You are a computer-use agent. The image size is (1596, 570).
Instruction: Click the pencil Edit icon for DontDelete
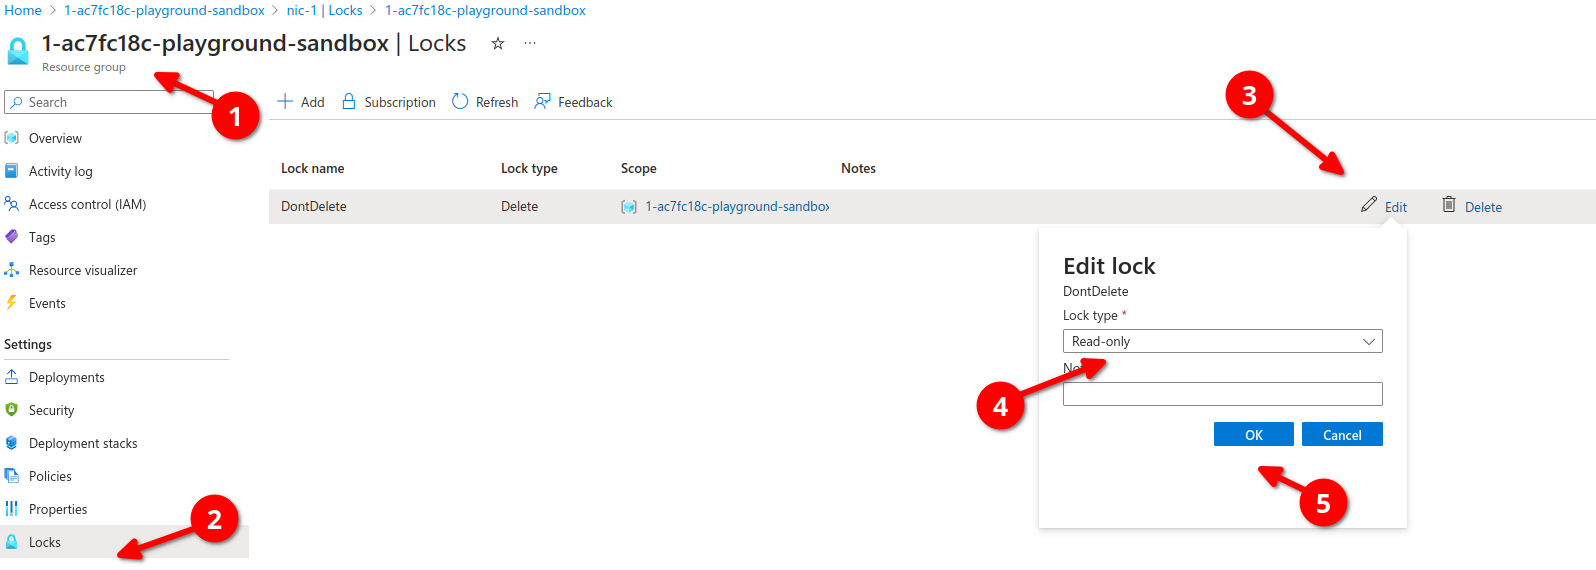coord(1369,205)
